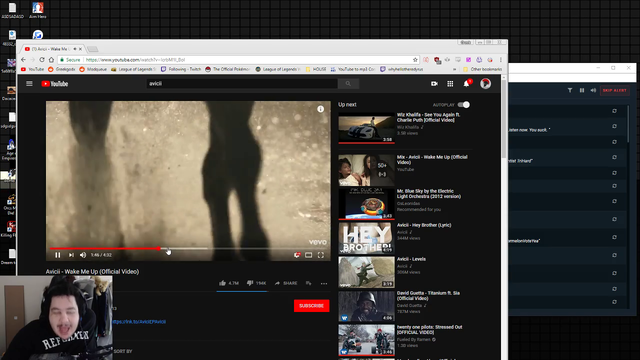Open Following - Twitch bookmark
Viewport: 640px width, 360px height.
tap(181, 69)
